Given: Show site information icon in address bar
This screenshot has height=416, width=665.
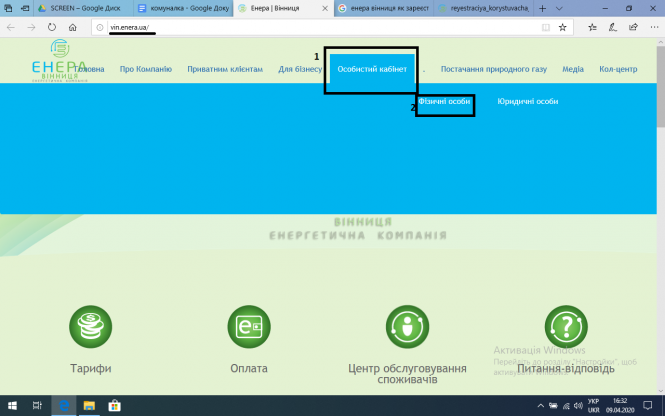Looking at the screenshot, I should tap(100, 27).
